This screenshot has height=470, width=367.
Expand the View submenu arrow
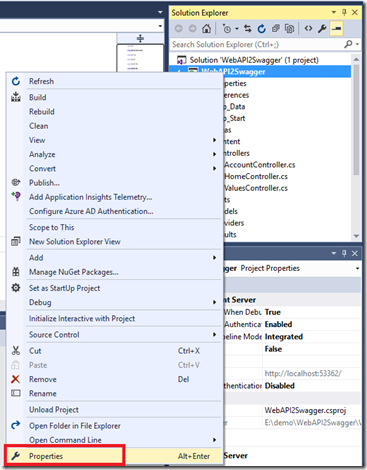[215, 140]
